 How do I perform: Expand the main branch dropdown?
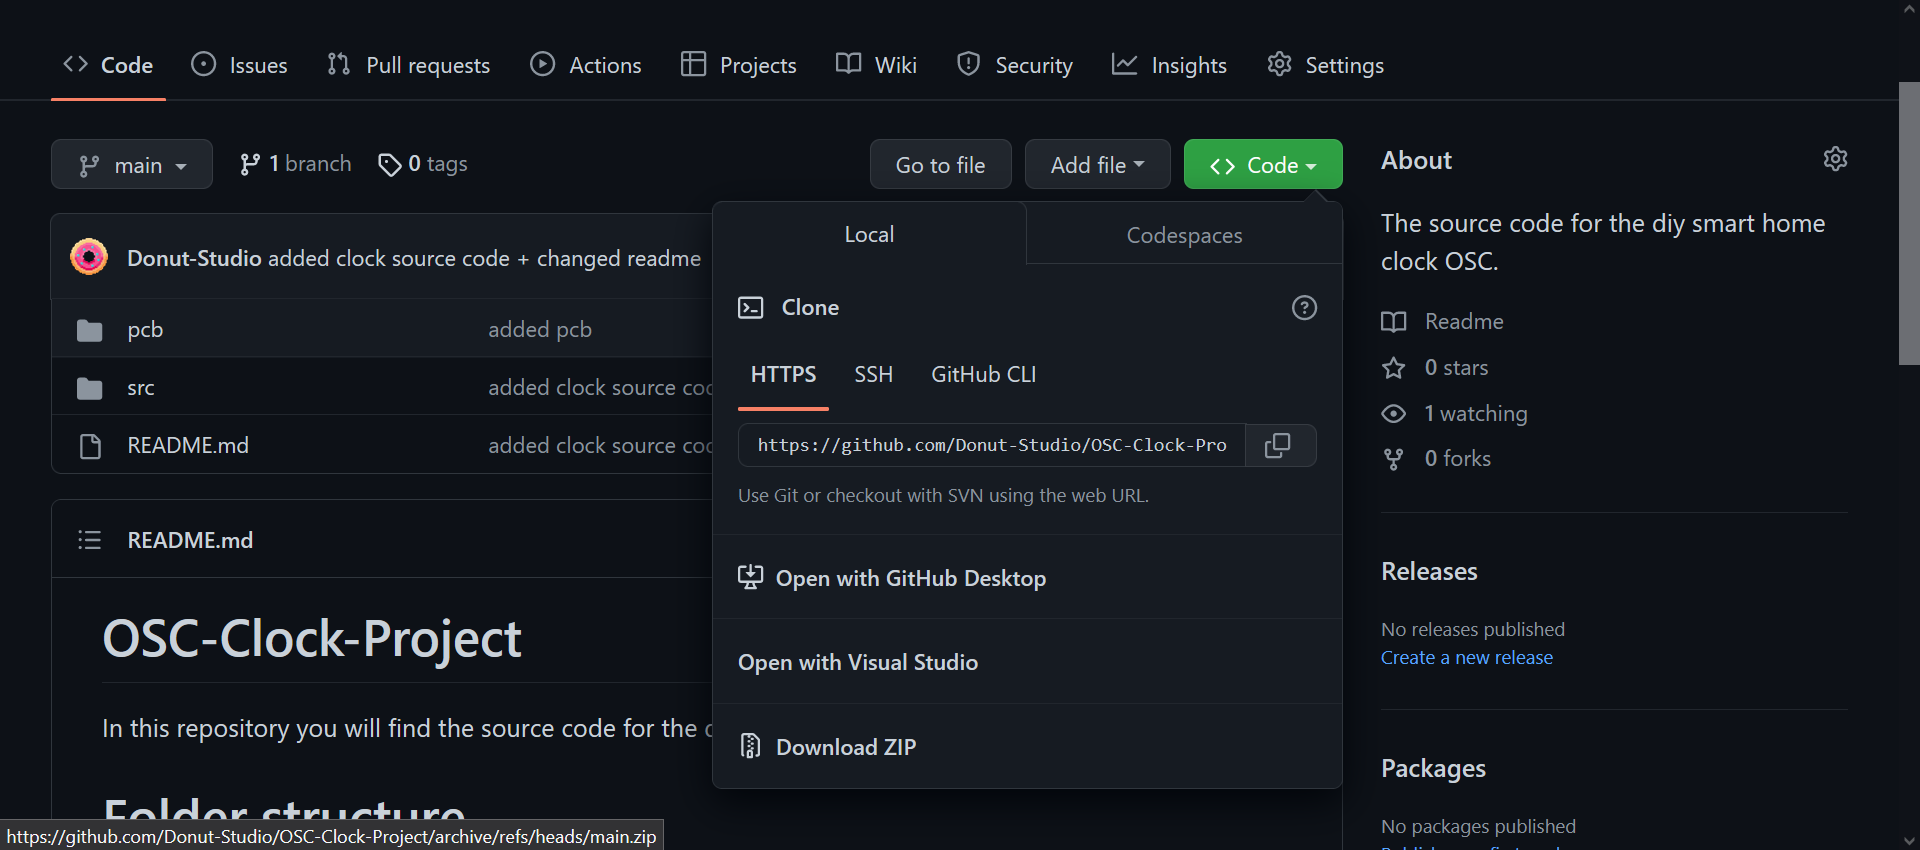click(132, 165)
